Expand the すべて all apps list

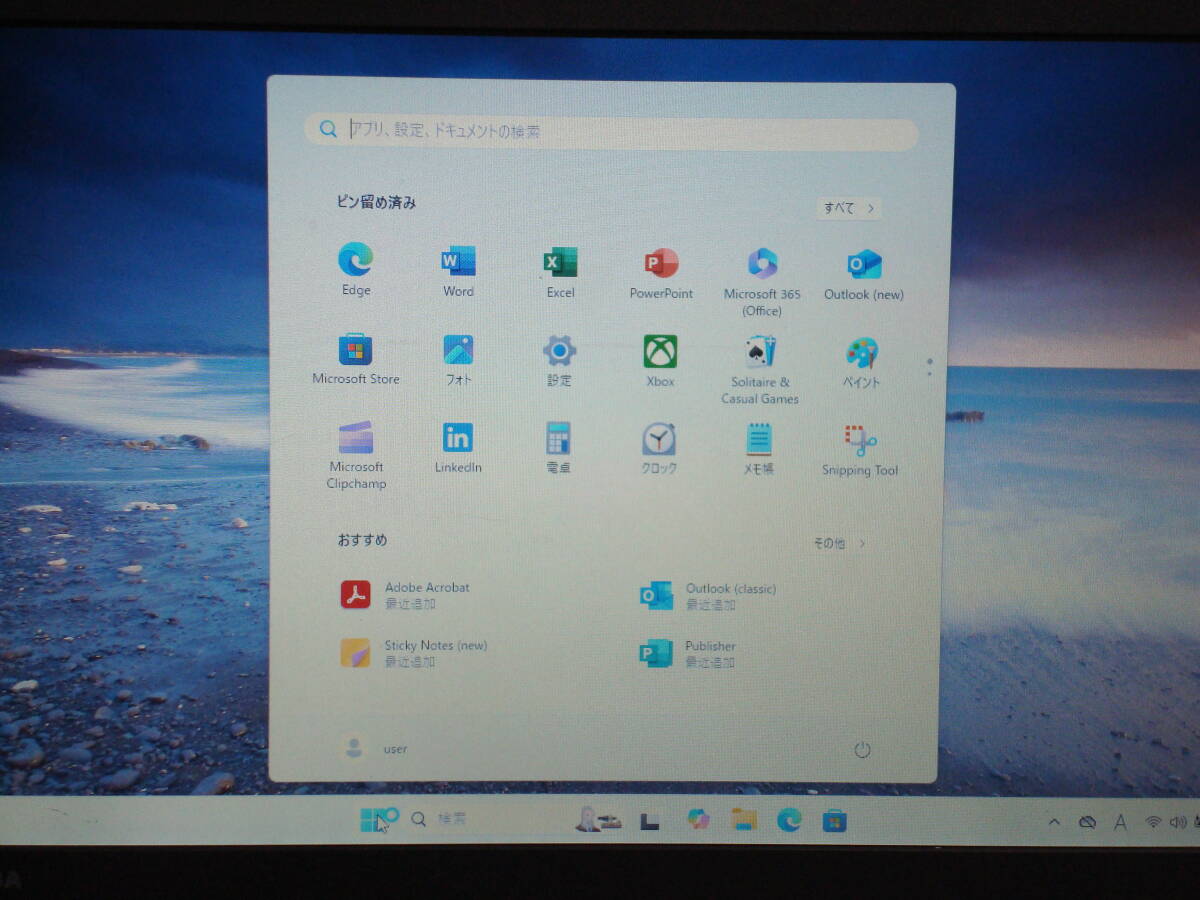(x=848, y=208)
